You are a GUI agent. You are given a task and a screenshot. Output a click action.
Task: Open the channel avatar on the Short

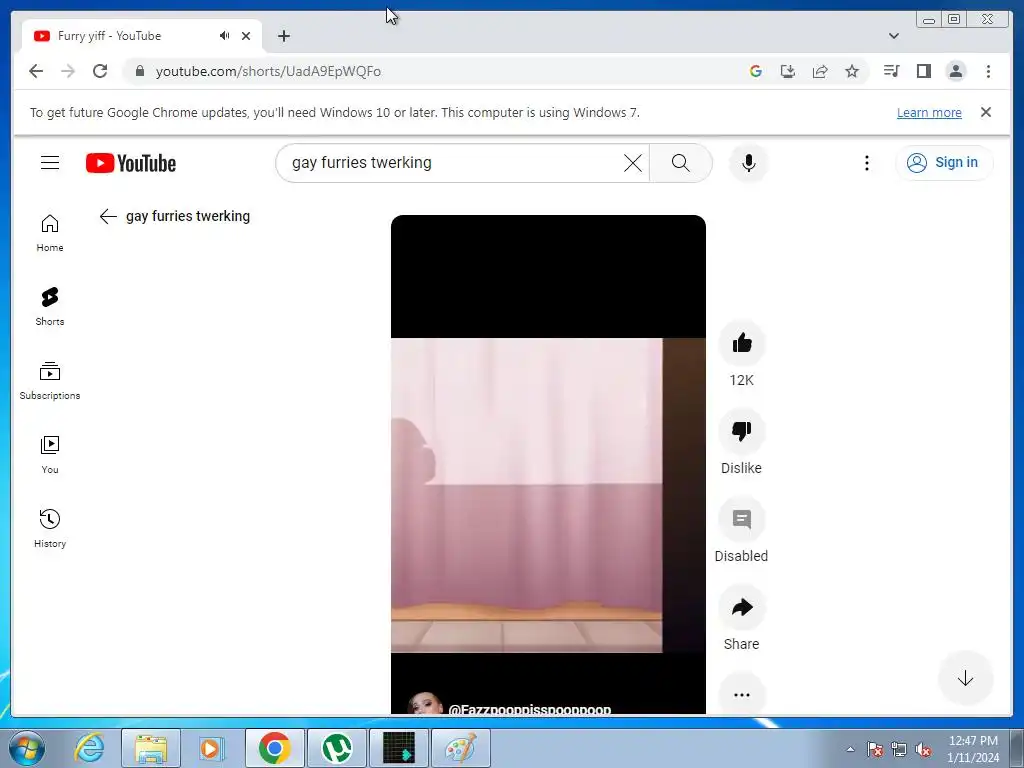tap(424, 704)
